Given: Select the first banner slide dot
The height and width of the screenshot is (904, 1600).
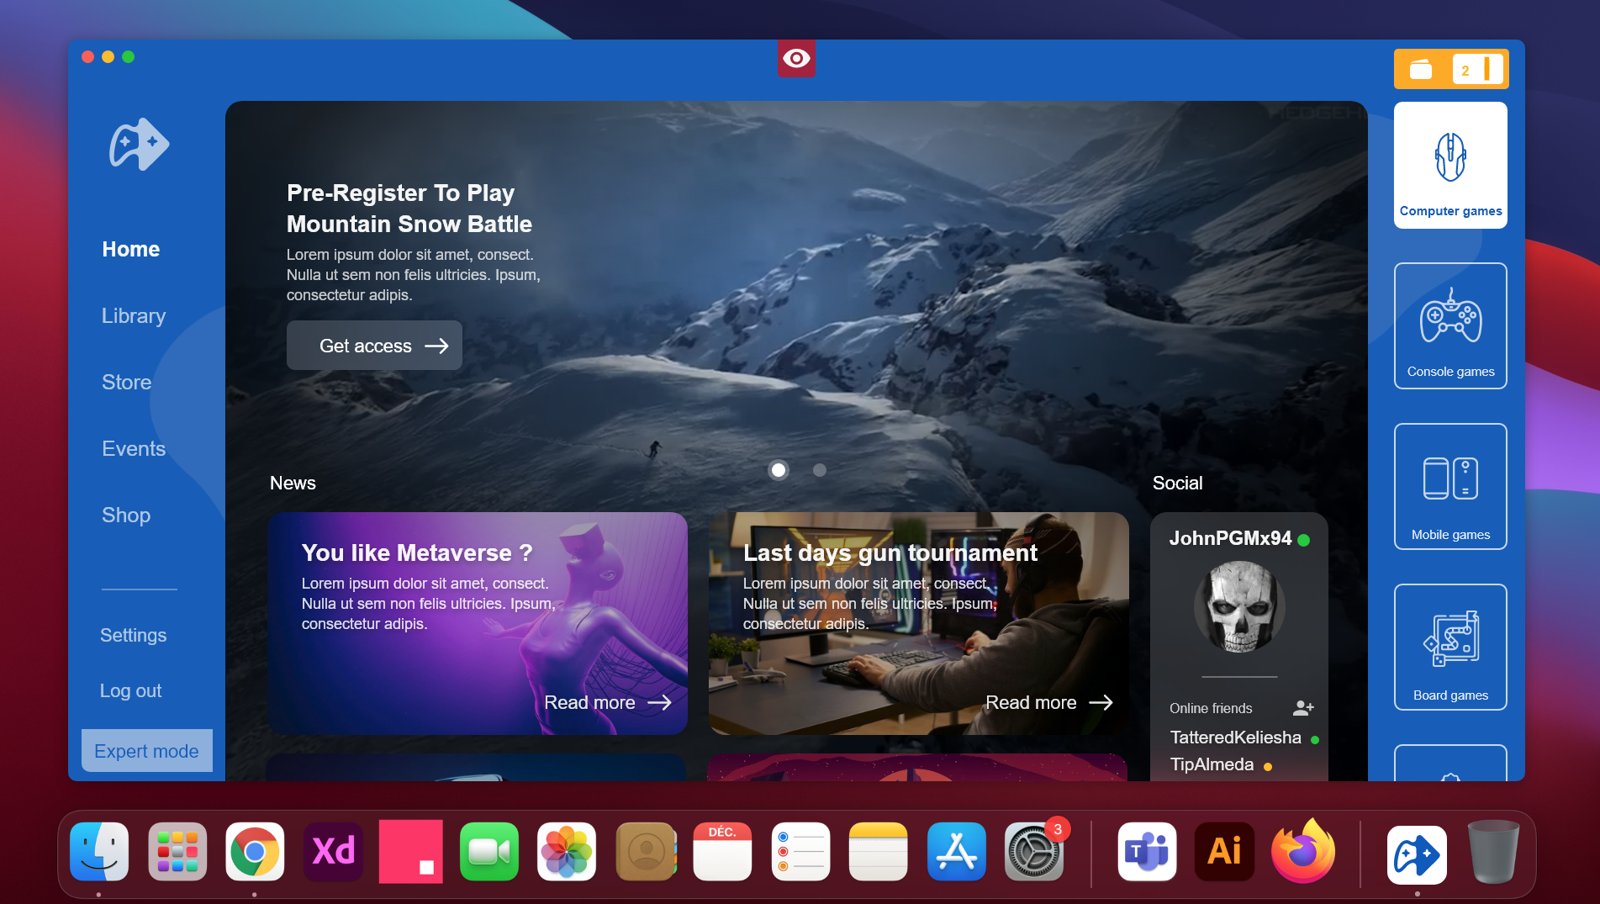Looking at the screenshot, I should 778,470.
